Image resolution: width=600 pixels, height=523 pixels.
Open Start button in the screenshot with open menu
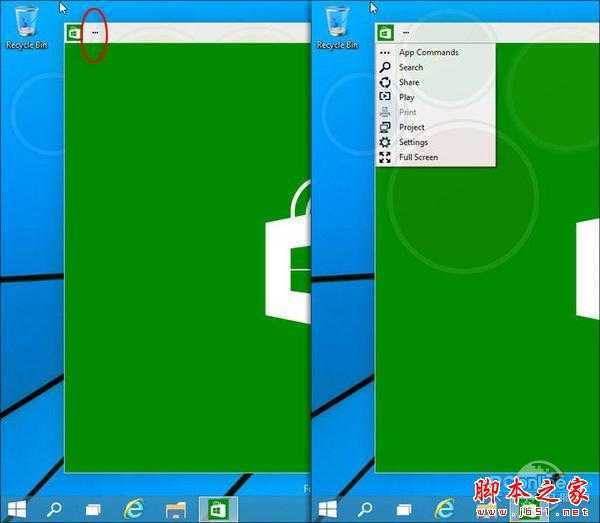coord(328,509)
